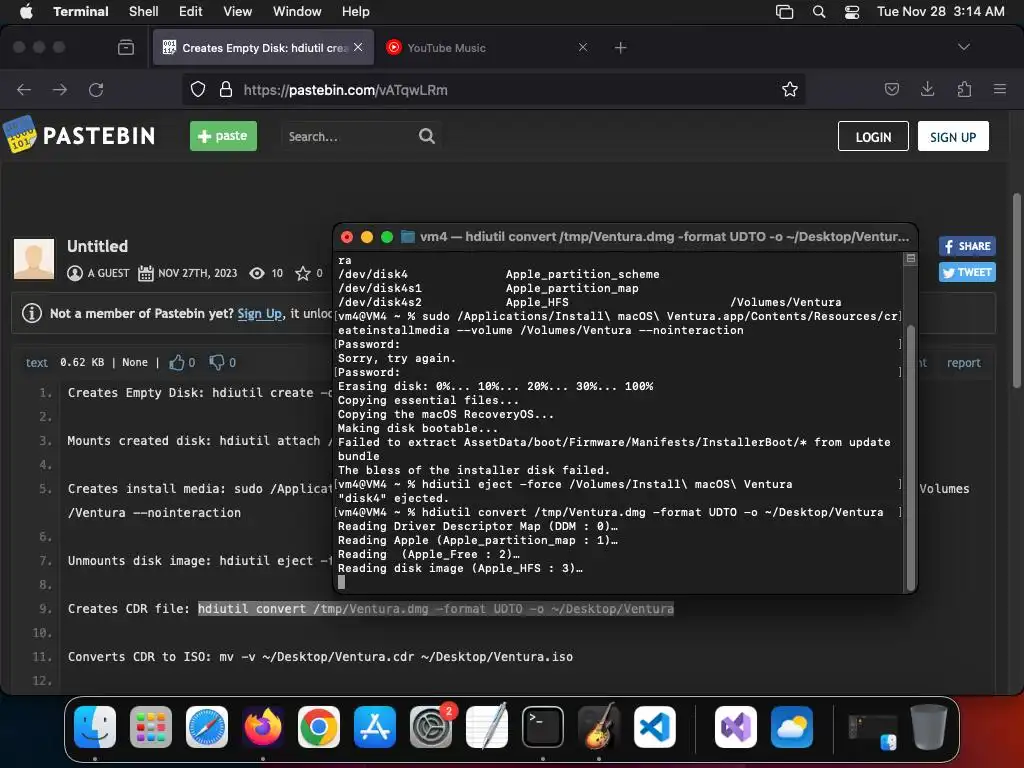
Task: Click the Pastebin search magnifier icon
Action: [x=426, y=136]
